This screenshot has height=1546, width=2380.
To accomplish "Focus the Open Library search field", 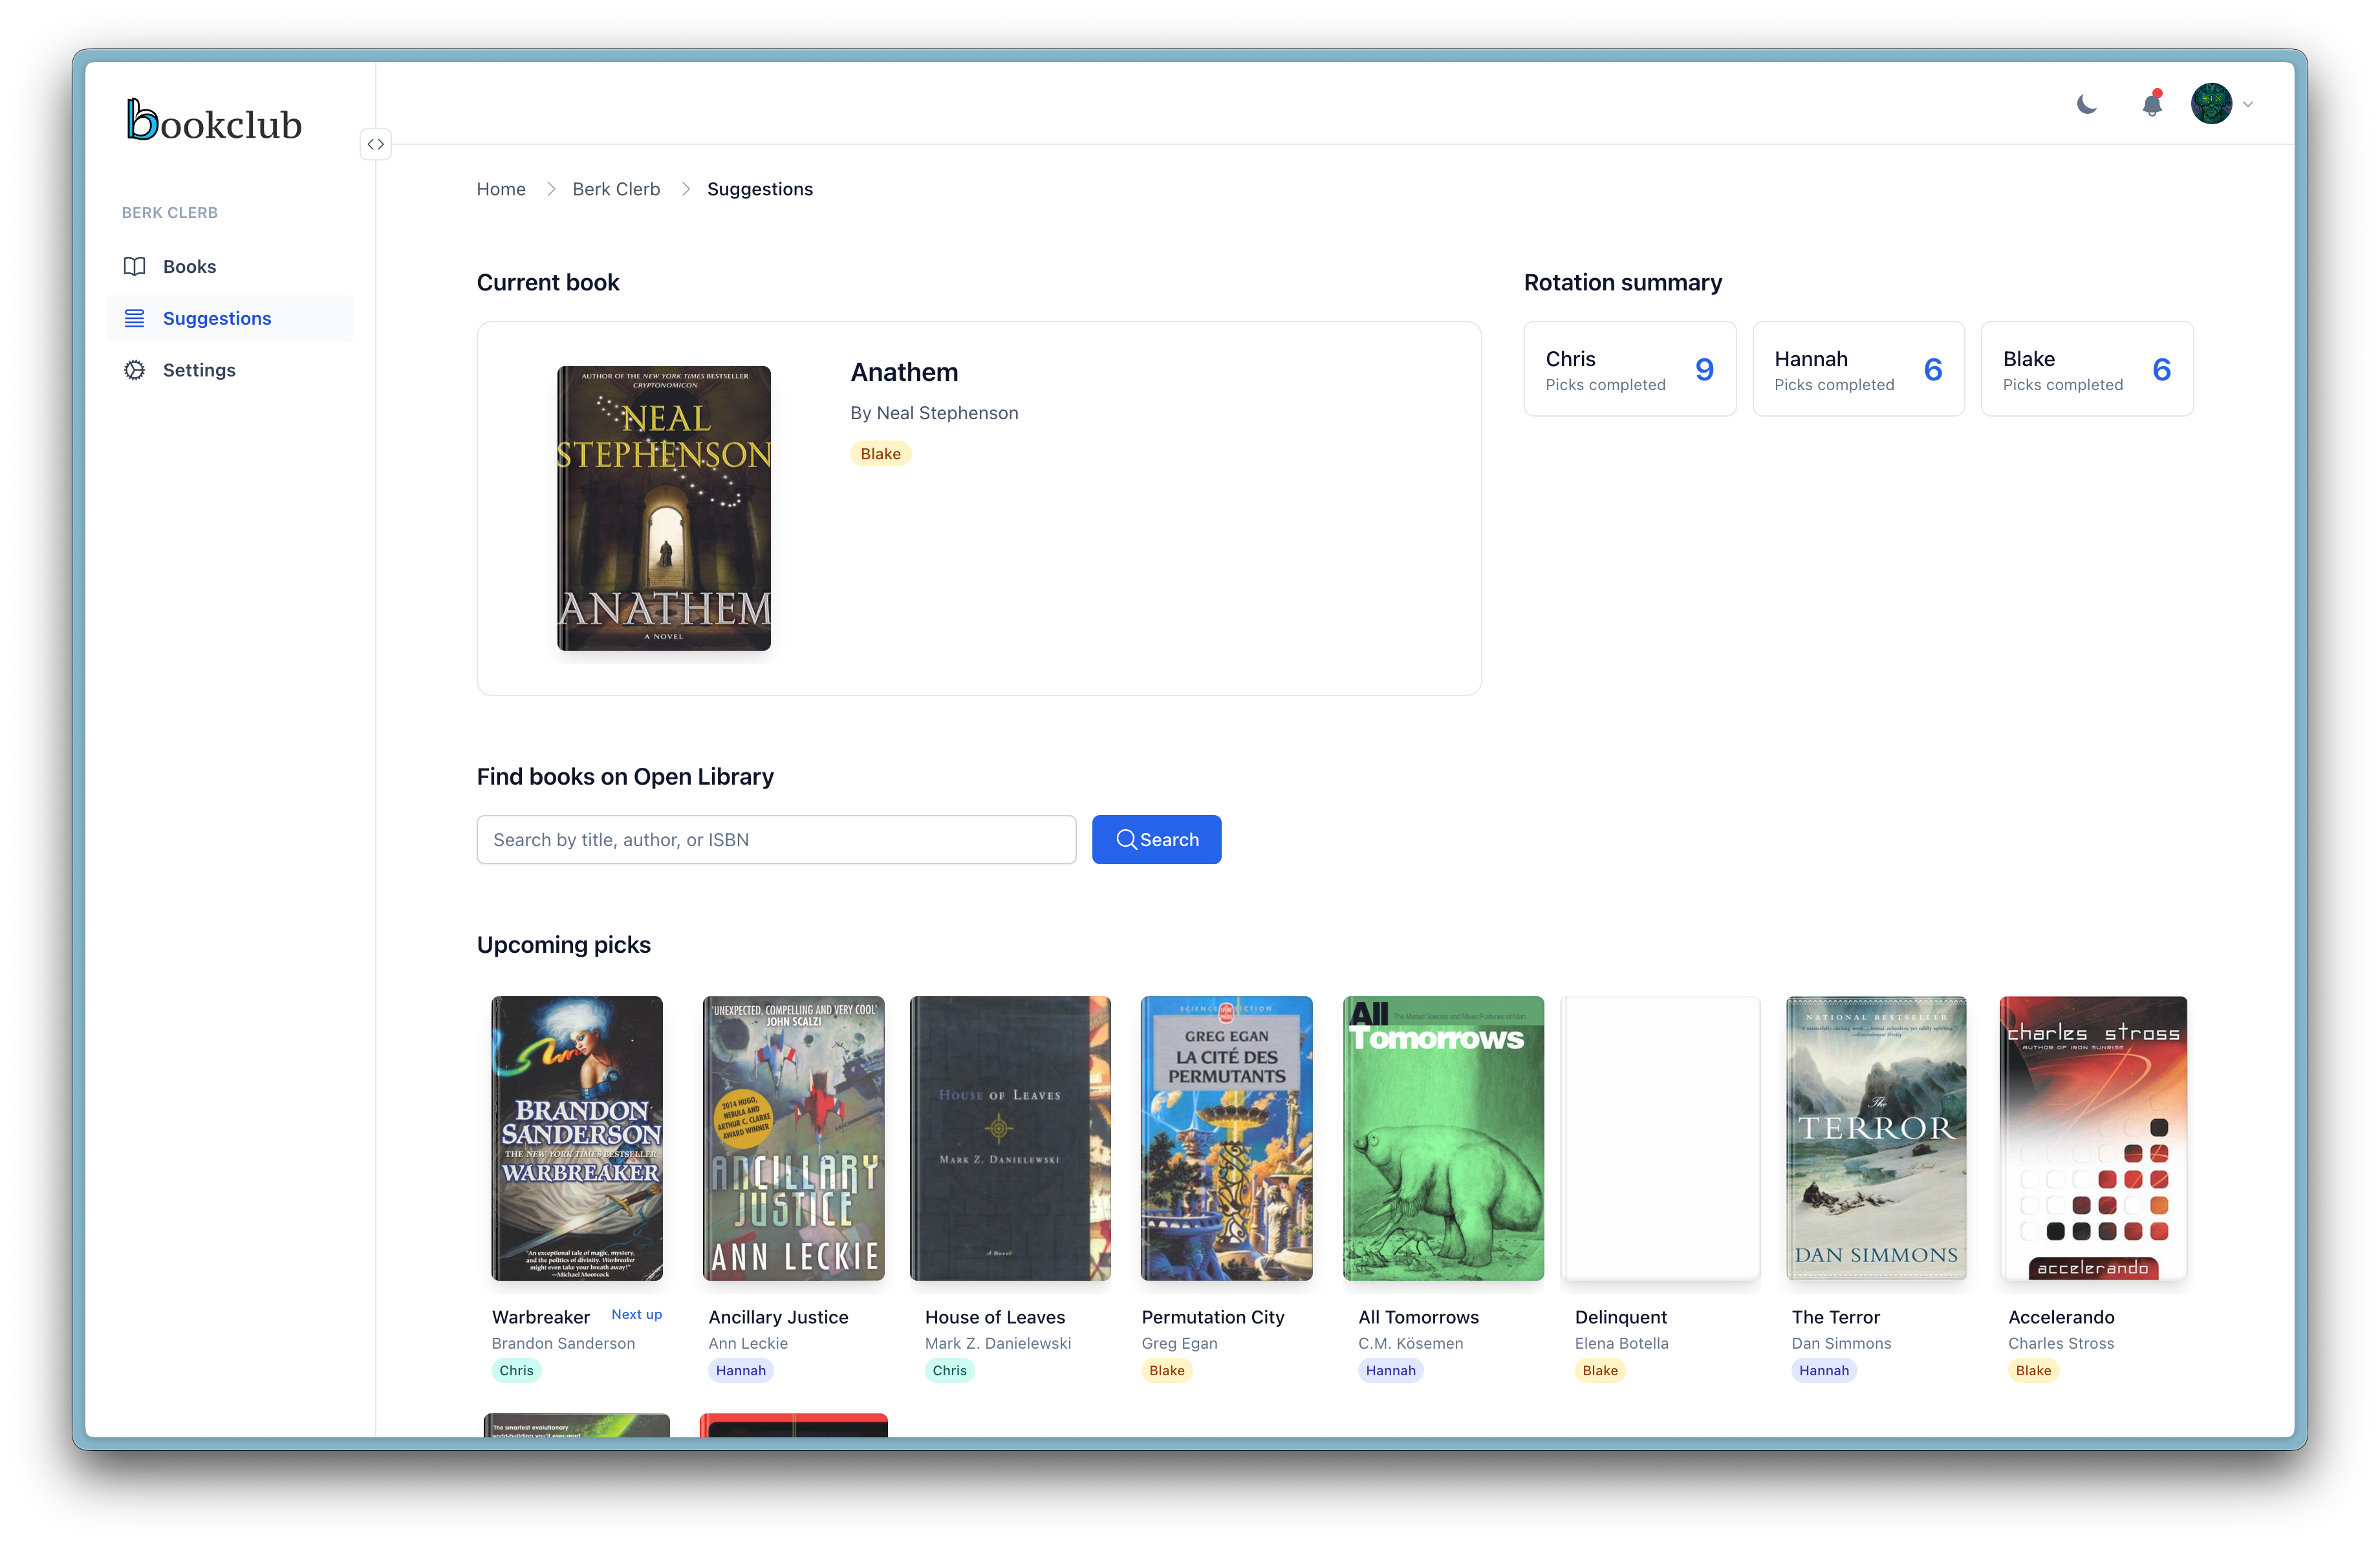I will (776, 839).
